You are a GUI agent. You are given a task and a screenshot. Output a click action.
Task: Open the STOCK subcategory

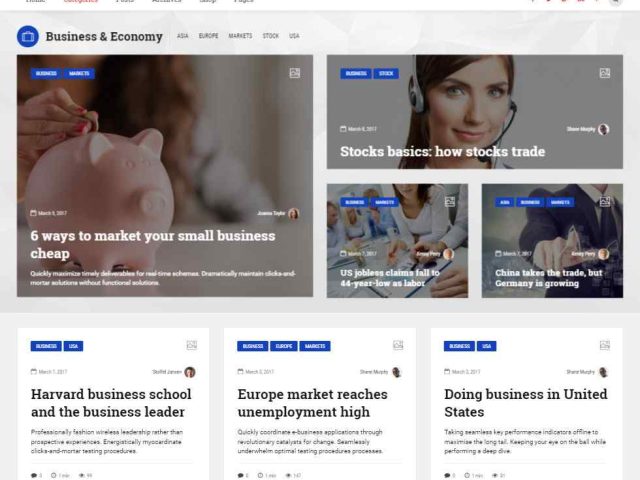pyautogui.click(x=271, y=36)
